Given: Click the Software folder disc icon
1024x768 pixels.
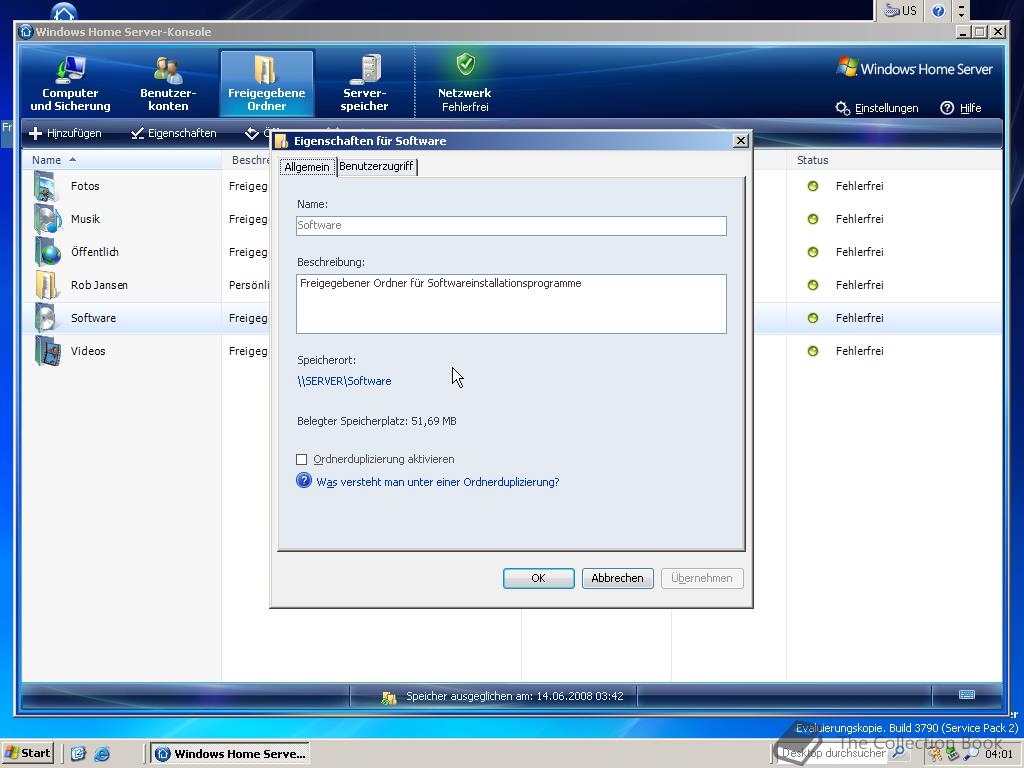Looking at the screenshot, I should coord(47,318).
